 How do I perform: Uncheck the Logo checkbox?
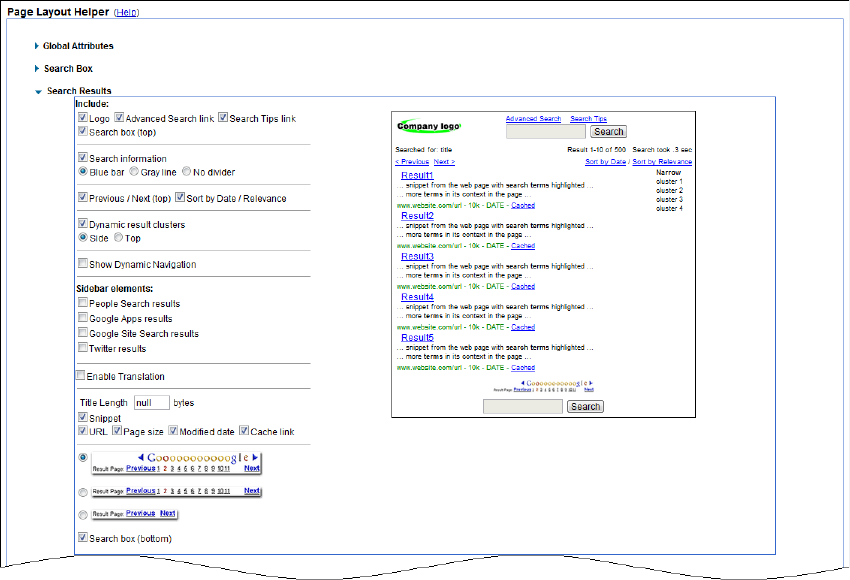point(83,119)
